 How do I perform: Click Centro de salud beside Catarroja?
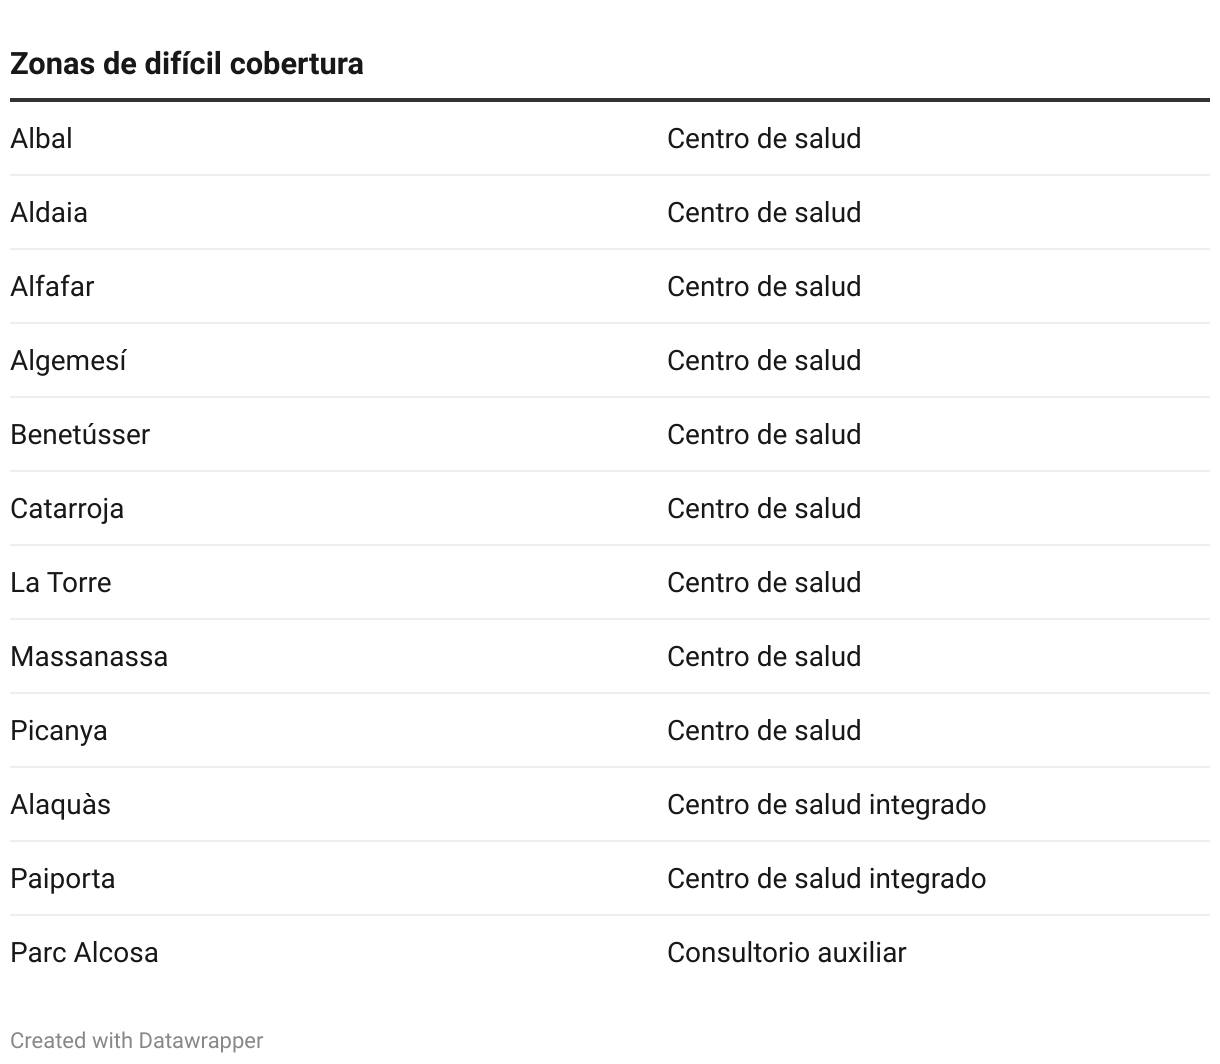(x=764, y=508)
